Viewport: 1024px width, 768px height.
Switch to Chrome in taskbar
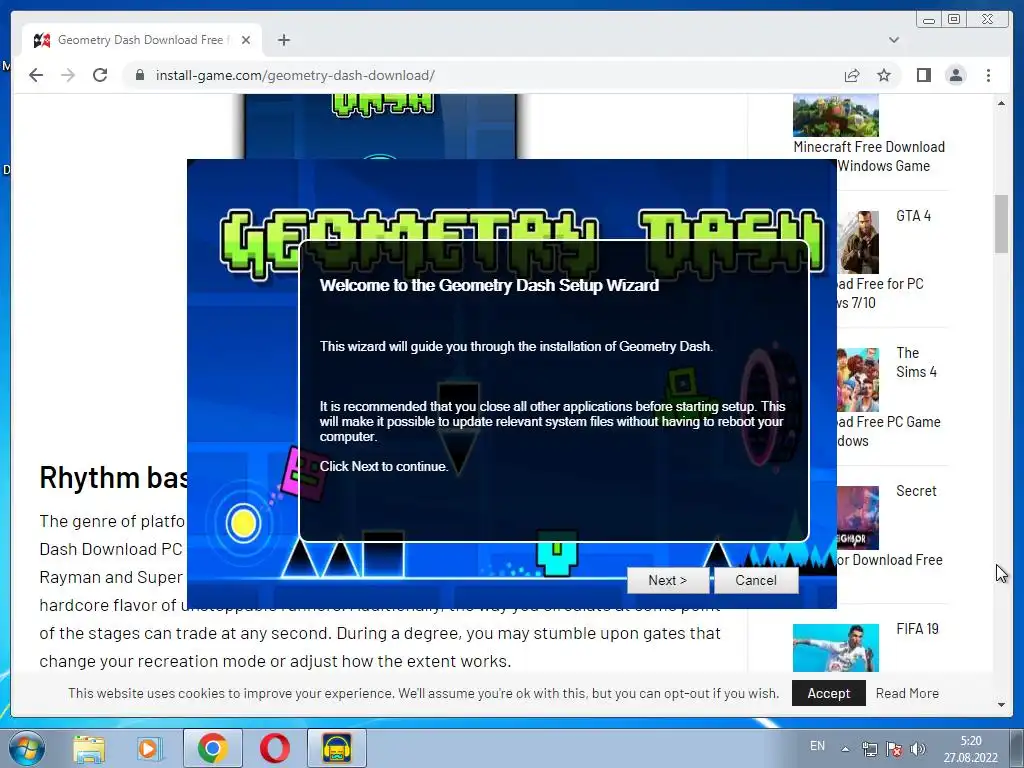tap(213, 748)
